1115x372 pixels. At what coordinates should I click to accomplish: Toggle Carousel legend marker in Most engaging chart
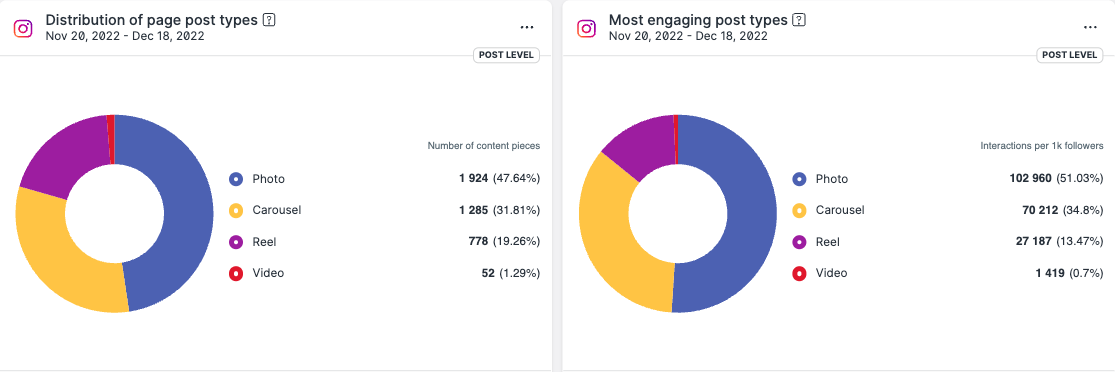pyautogui.click(x=799, y=210)
